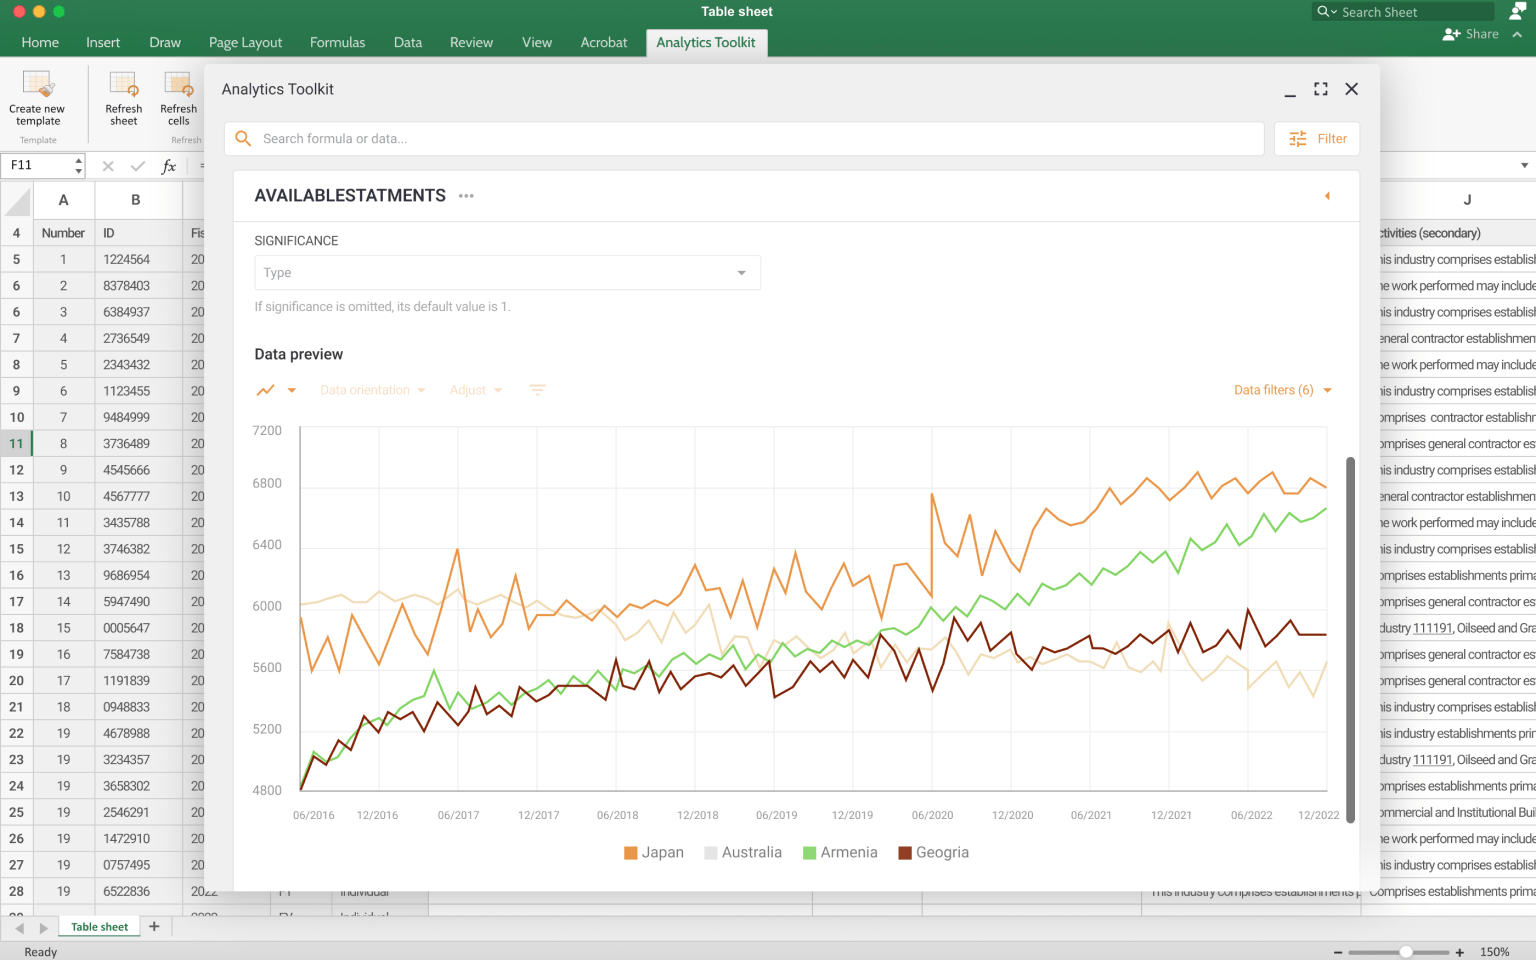Image resolution: width=1536 pixels, height=960 pixels.
Task: Toggle Japan series in chart legend
Action: coord(654,853)
